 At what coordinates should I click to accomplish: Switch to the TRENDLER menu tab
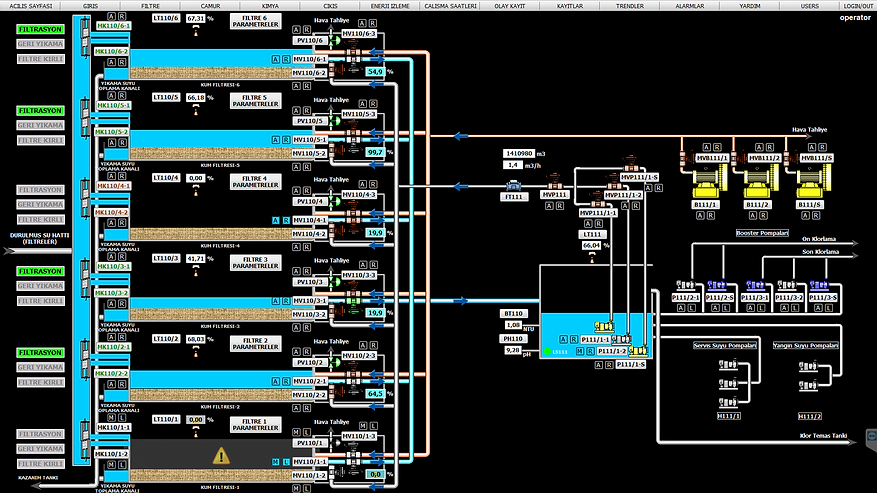tap(630, 5)
